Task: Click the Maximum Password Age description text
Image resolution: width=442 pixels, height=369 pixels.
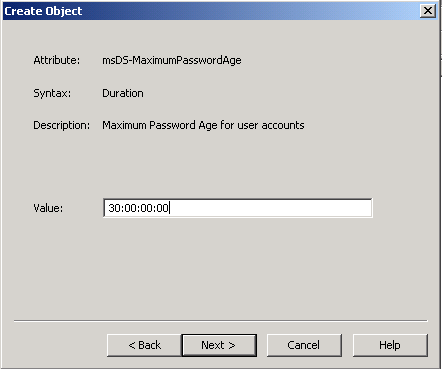Action: (203, 125)
